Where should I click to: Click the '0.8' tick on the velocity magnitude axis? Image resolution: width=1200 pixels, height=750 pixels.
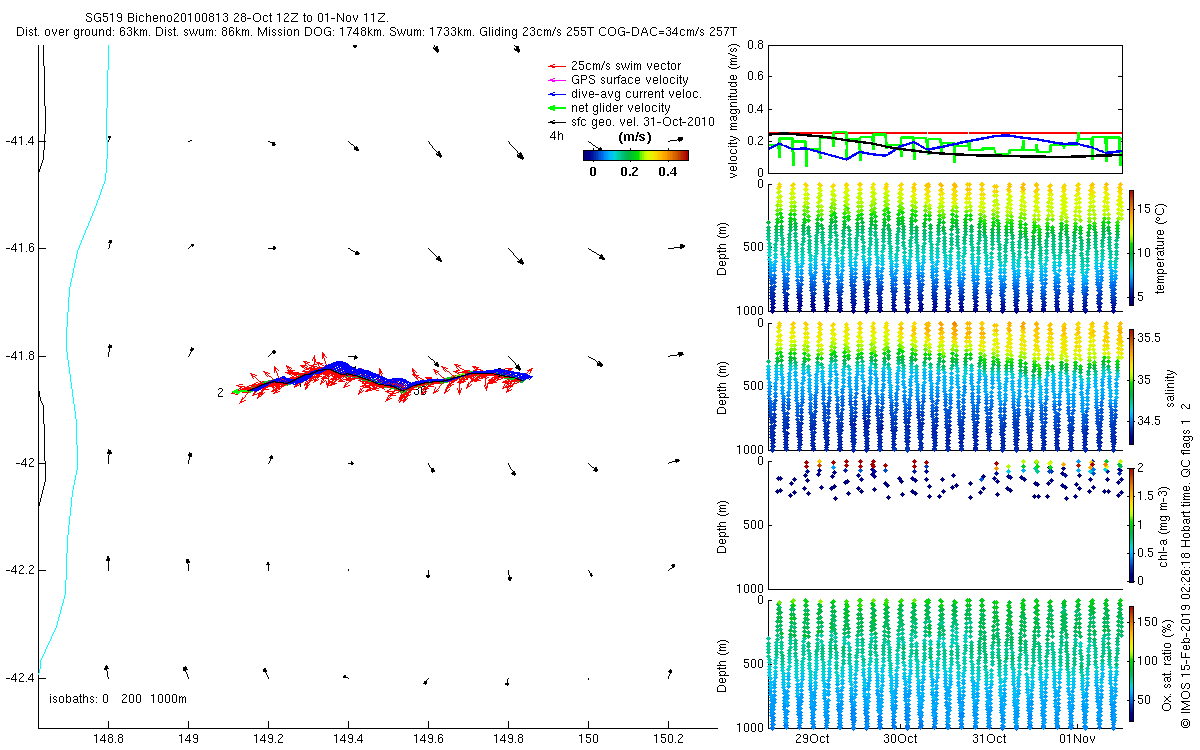click(755, 46)
